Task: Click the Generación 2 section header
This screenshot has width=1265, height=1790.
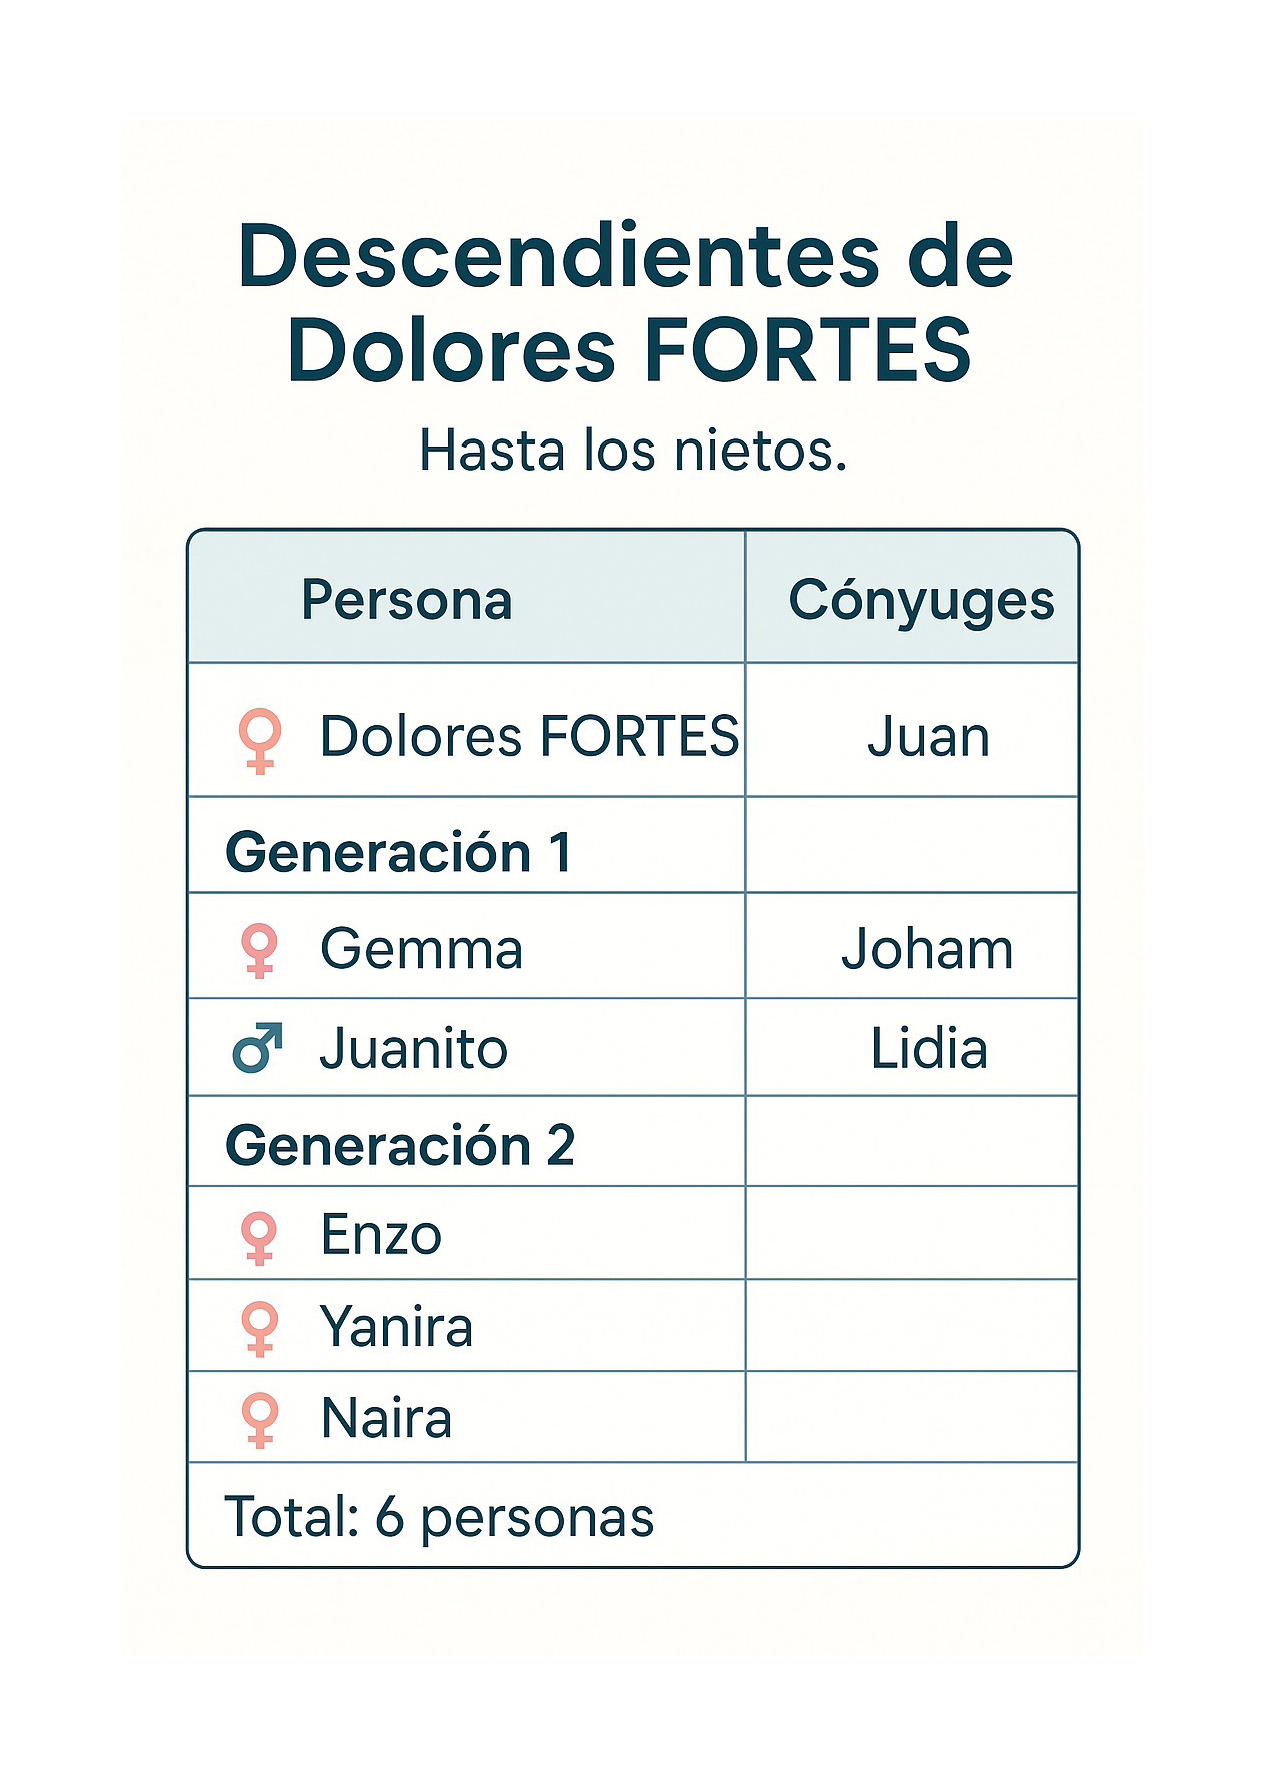Action: pos(400,1146)
